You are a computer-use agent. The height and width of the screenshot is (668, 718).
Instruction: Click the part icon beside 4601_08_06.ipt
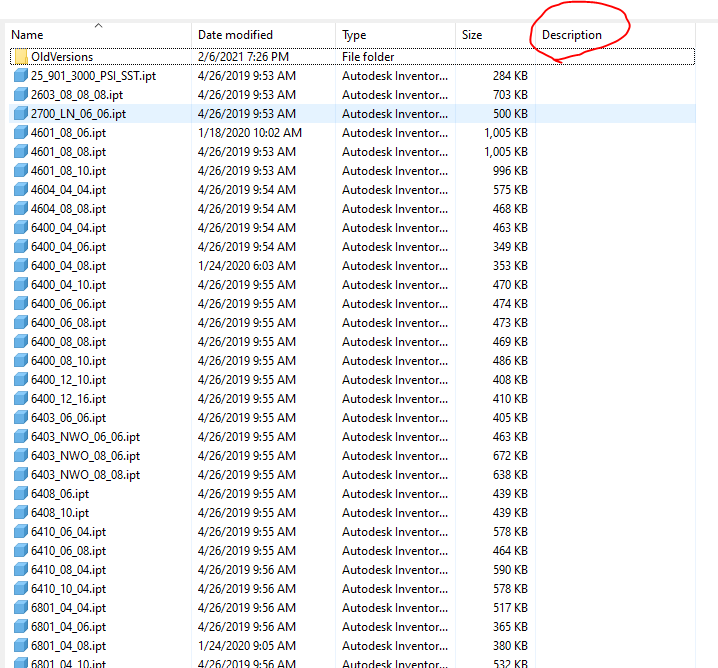pos(21,133)
